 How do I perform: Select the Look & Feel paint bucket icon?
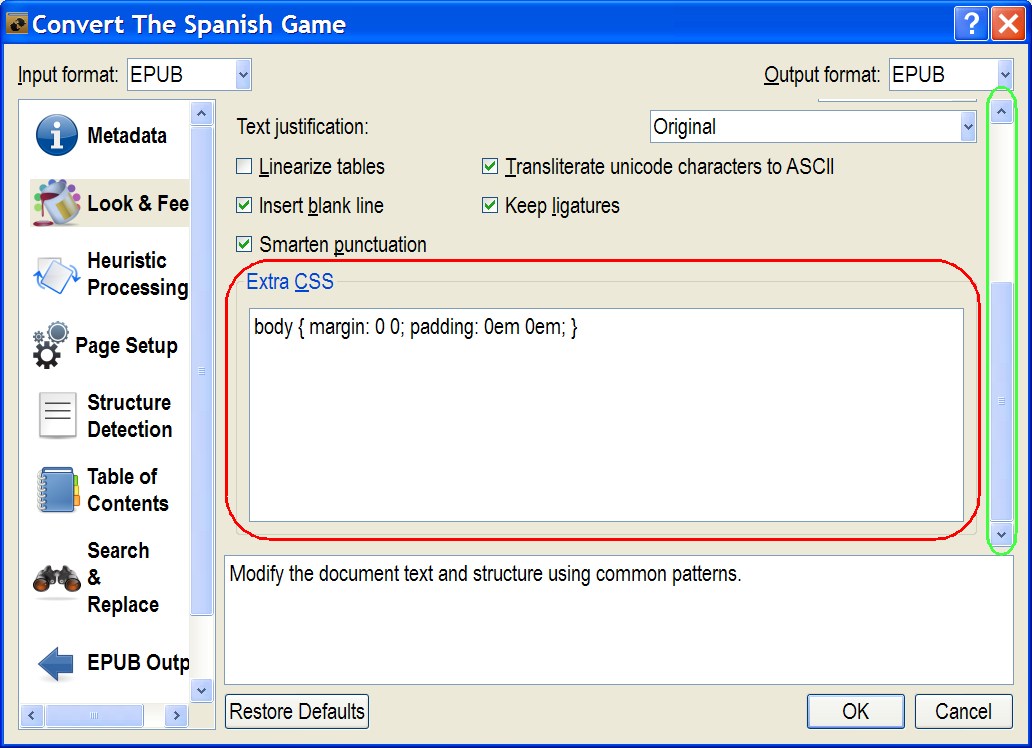tap(56, 203)
